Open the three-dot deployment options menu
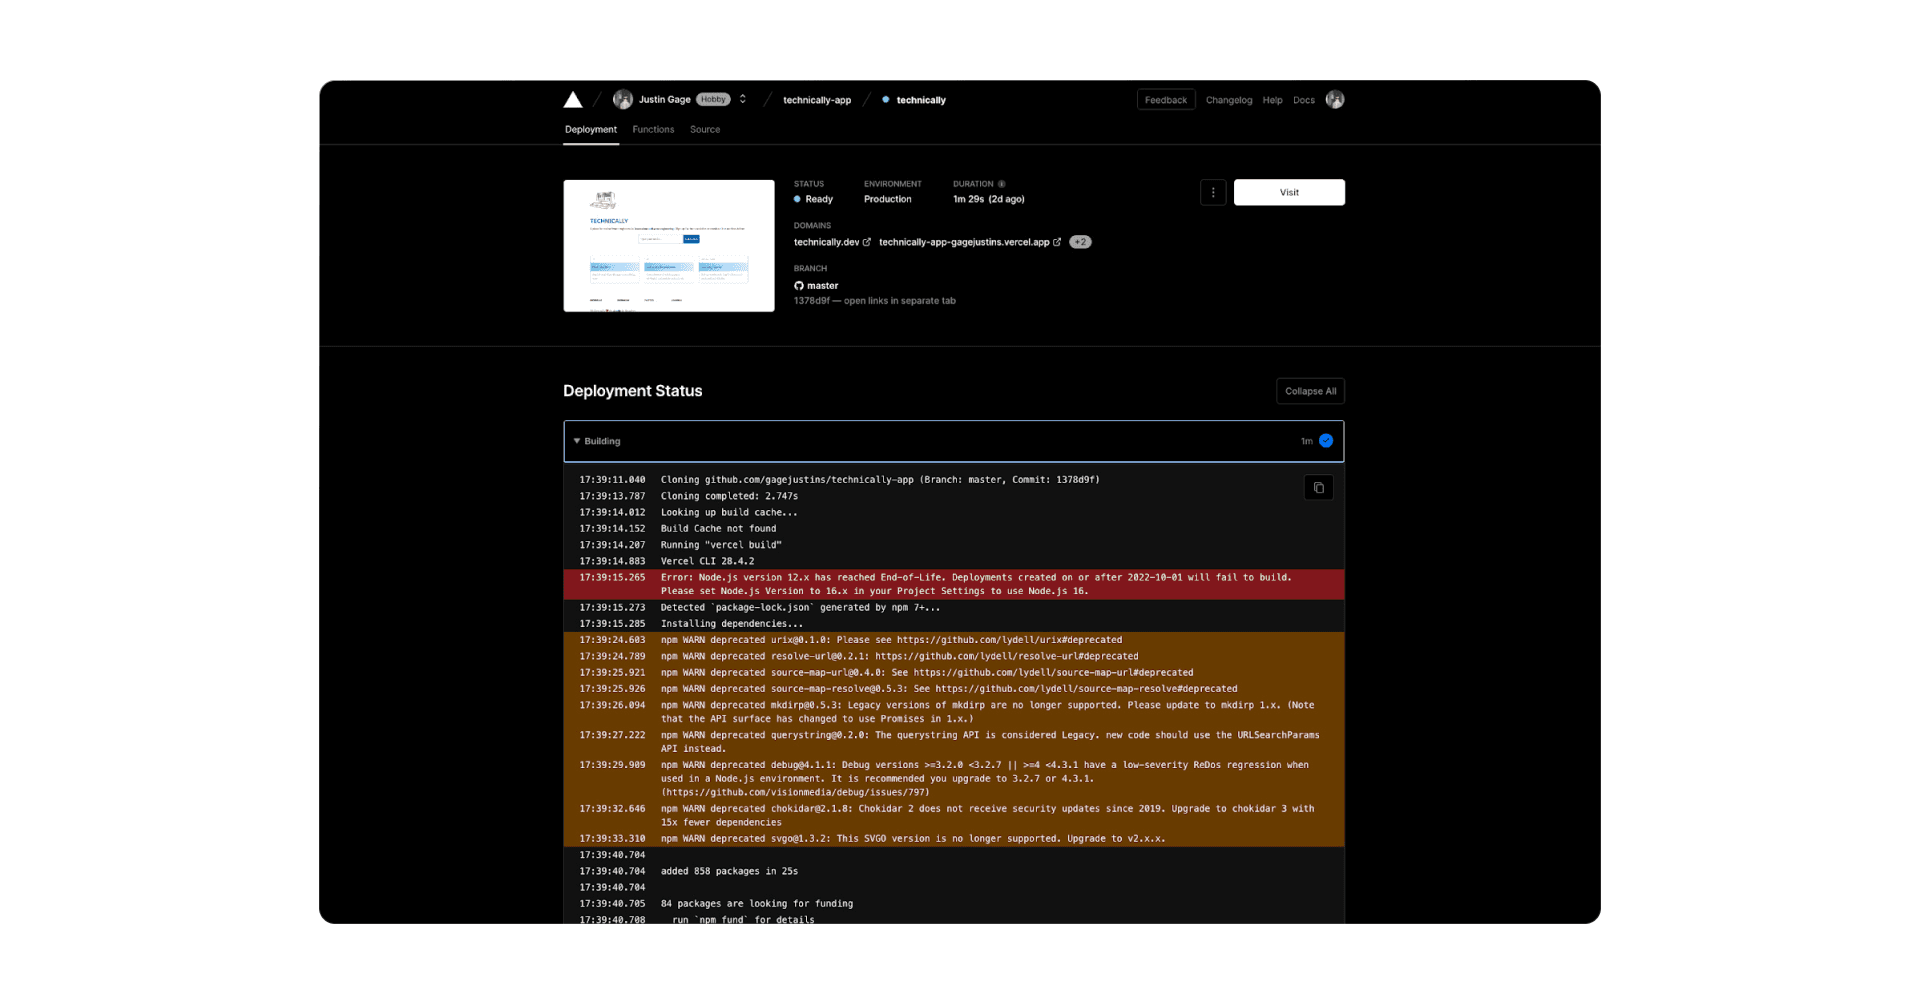Screen dimensions: 1920x1004 pos(1213,193)
